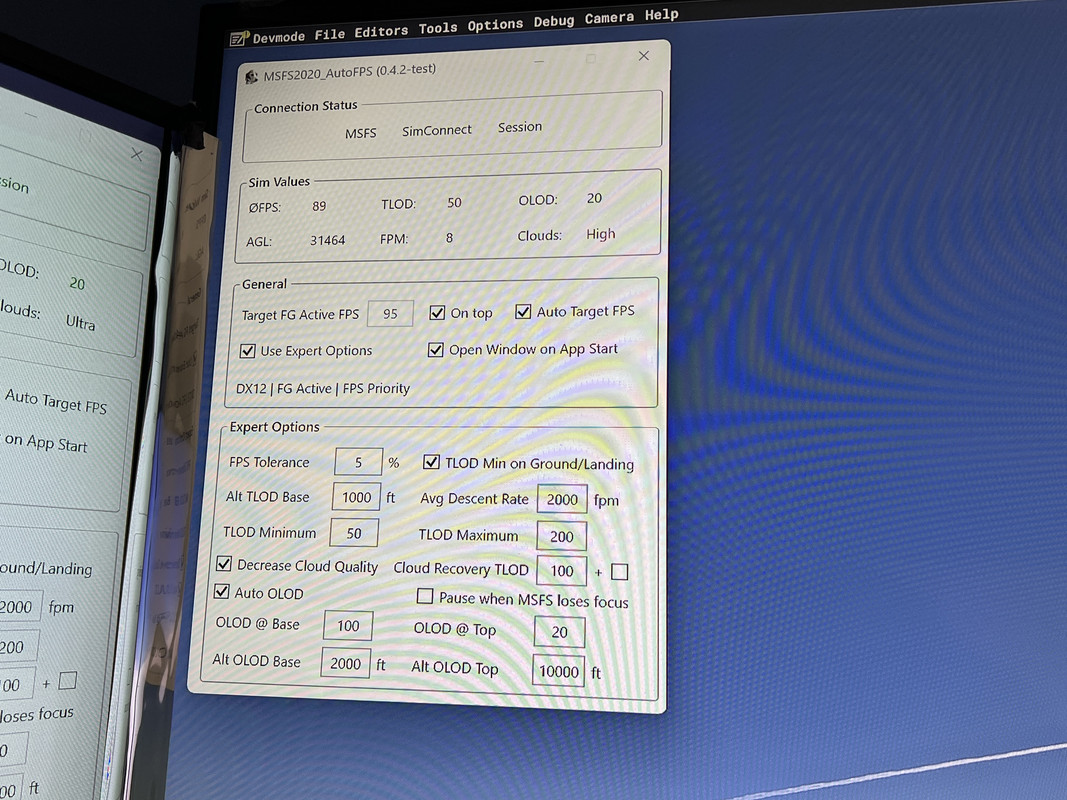Toggle Decrease Cloud Quality checkbox
This screenshot has width=1067, height=800.
point(224,564)
